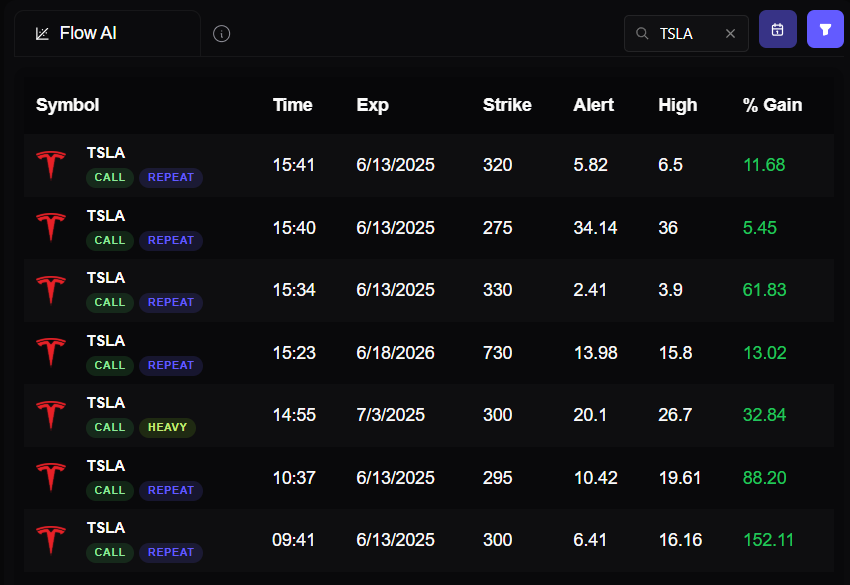The height and width of the screenshot is (585, 850).
Task: Click CALL tag in the 15:41 row
Action: (x=110, y=177)
